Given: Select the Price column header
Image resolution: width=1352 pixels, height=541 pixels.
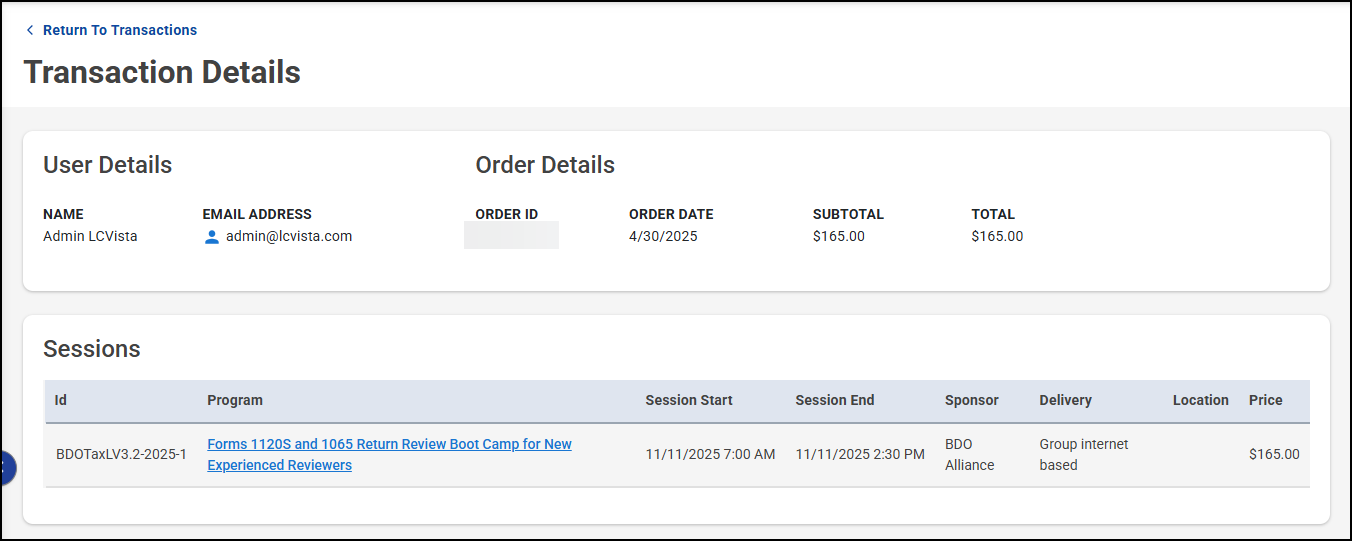Looking at the screenshot, I should 1265,400.
